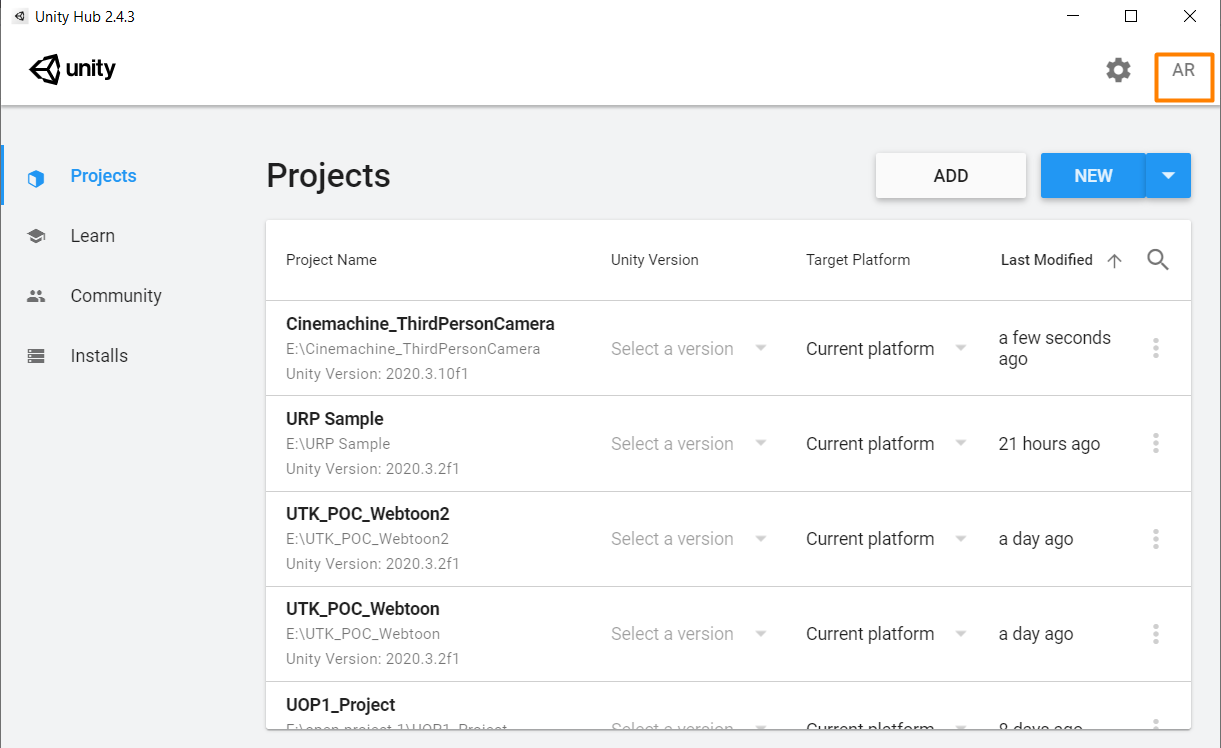Open three-dot menu for UTK_POC_Webtoon2
The height and width of the screenshot is (748, 1221).
(1156, 539)
